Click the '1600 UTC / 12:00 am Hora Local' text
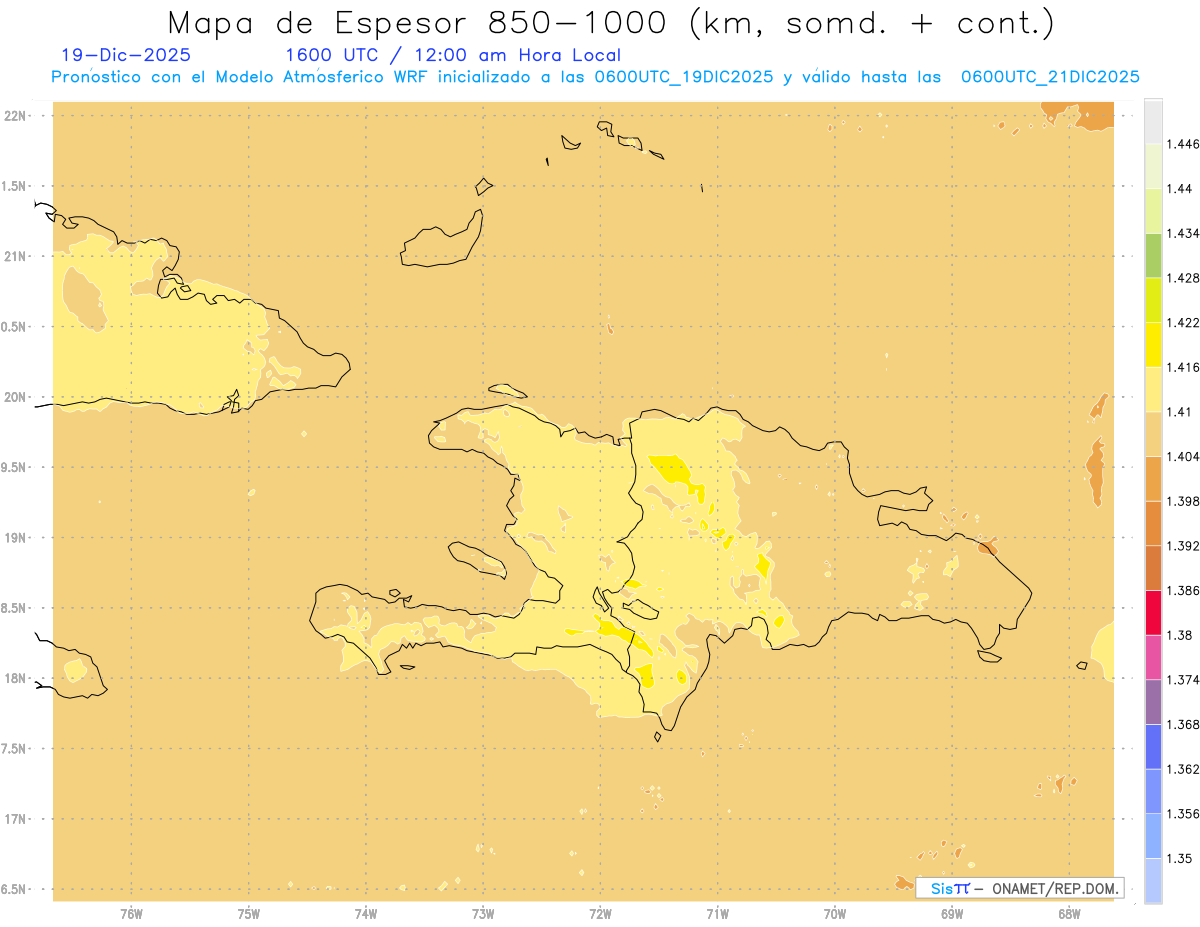 click(x=453, y=55)
